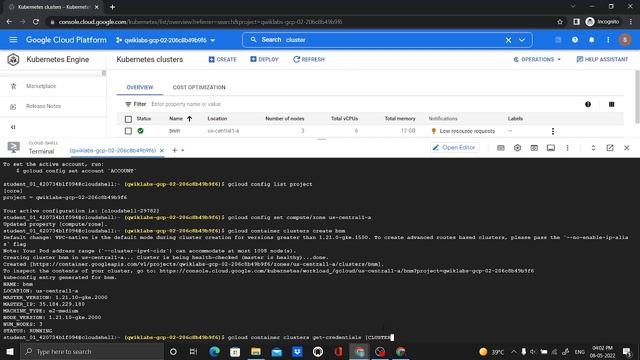Toggle the select-all clusters checkbox
Viewport: 640px width, 360px height.
[x=128, y=119]
